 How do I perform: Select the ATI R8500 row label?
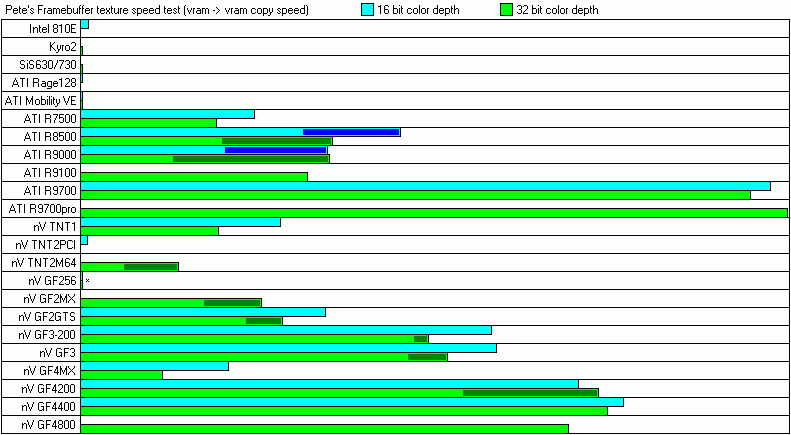click(50, 137)
